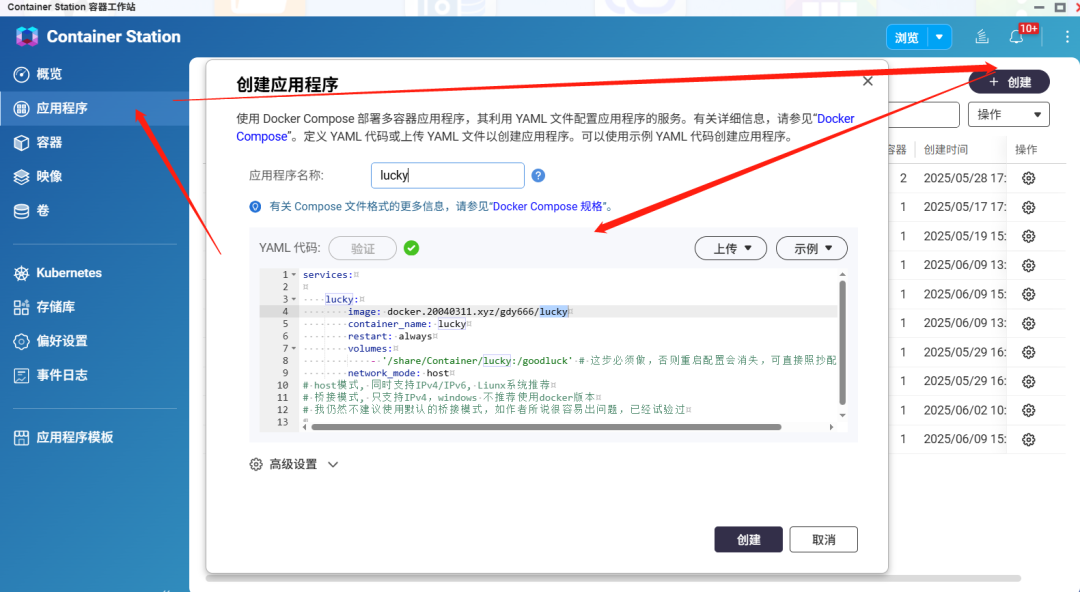Collapse the volumes fold arrow on line 7
This screenshot has height=592, width=1080.
pos(294,349)
